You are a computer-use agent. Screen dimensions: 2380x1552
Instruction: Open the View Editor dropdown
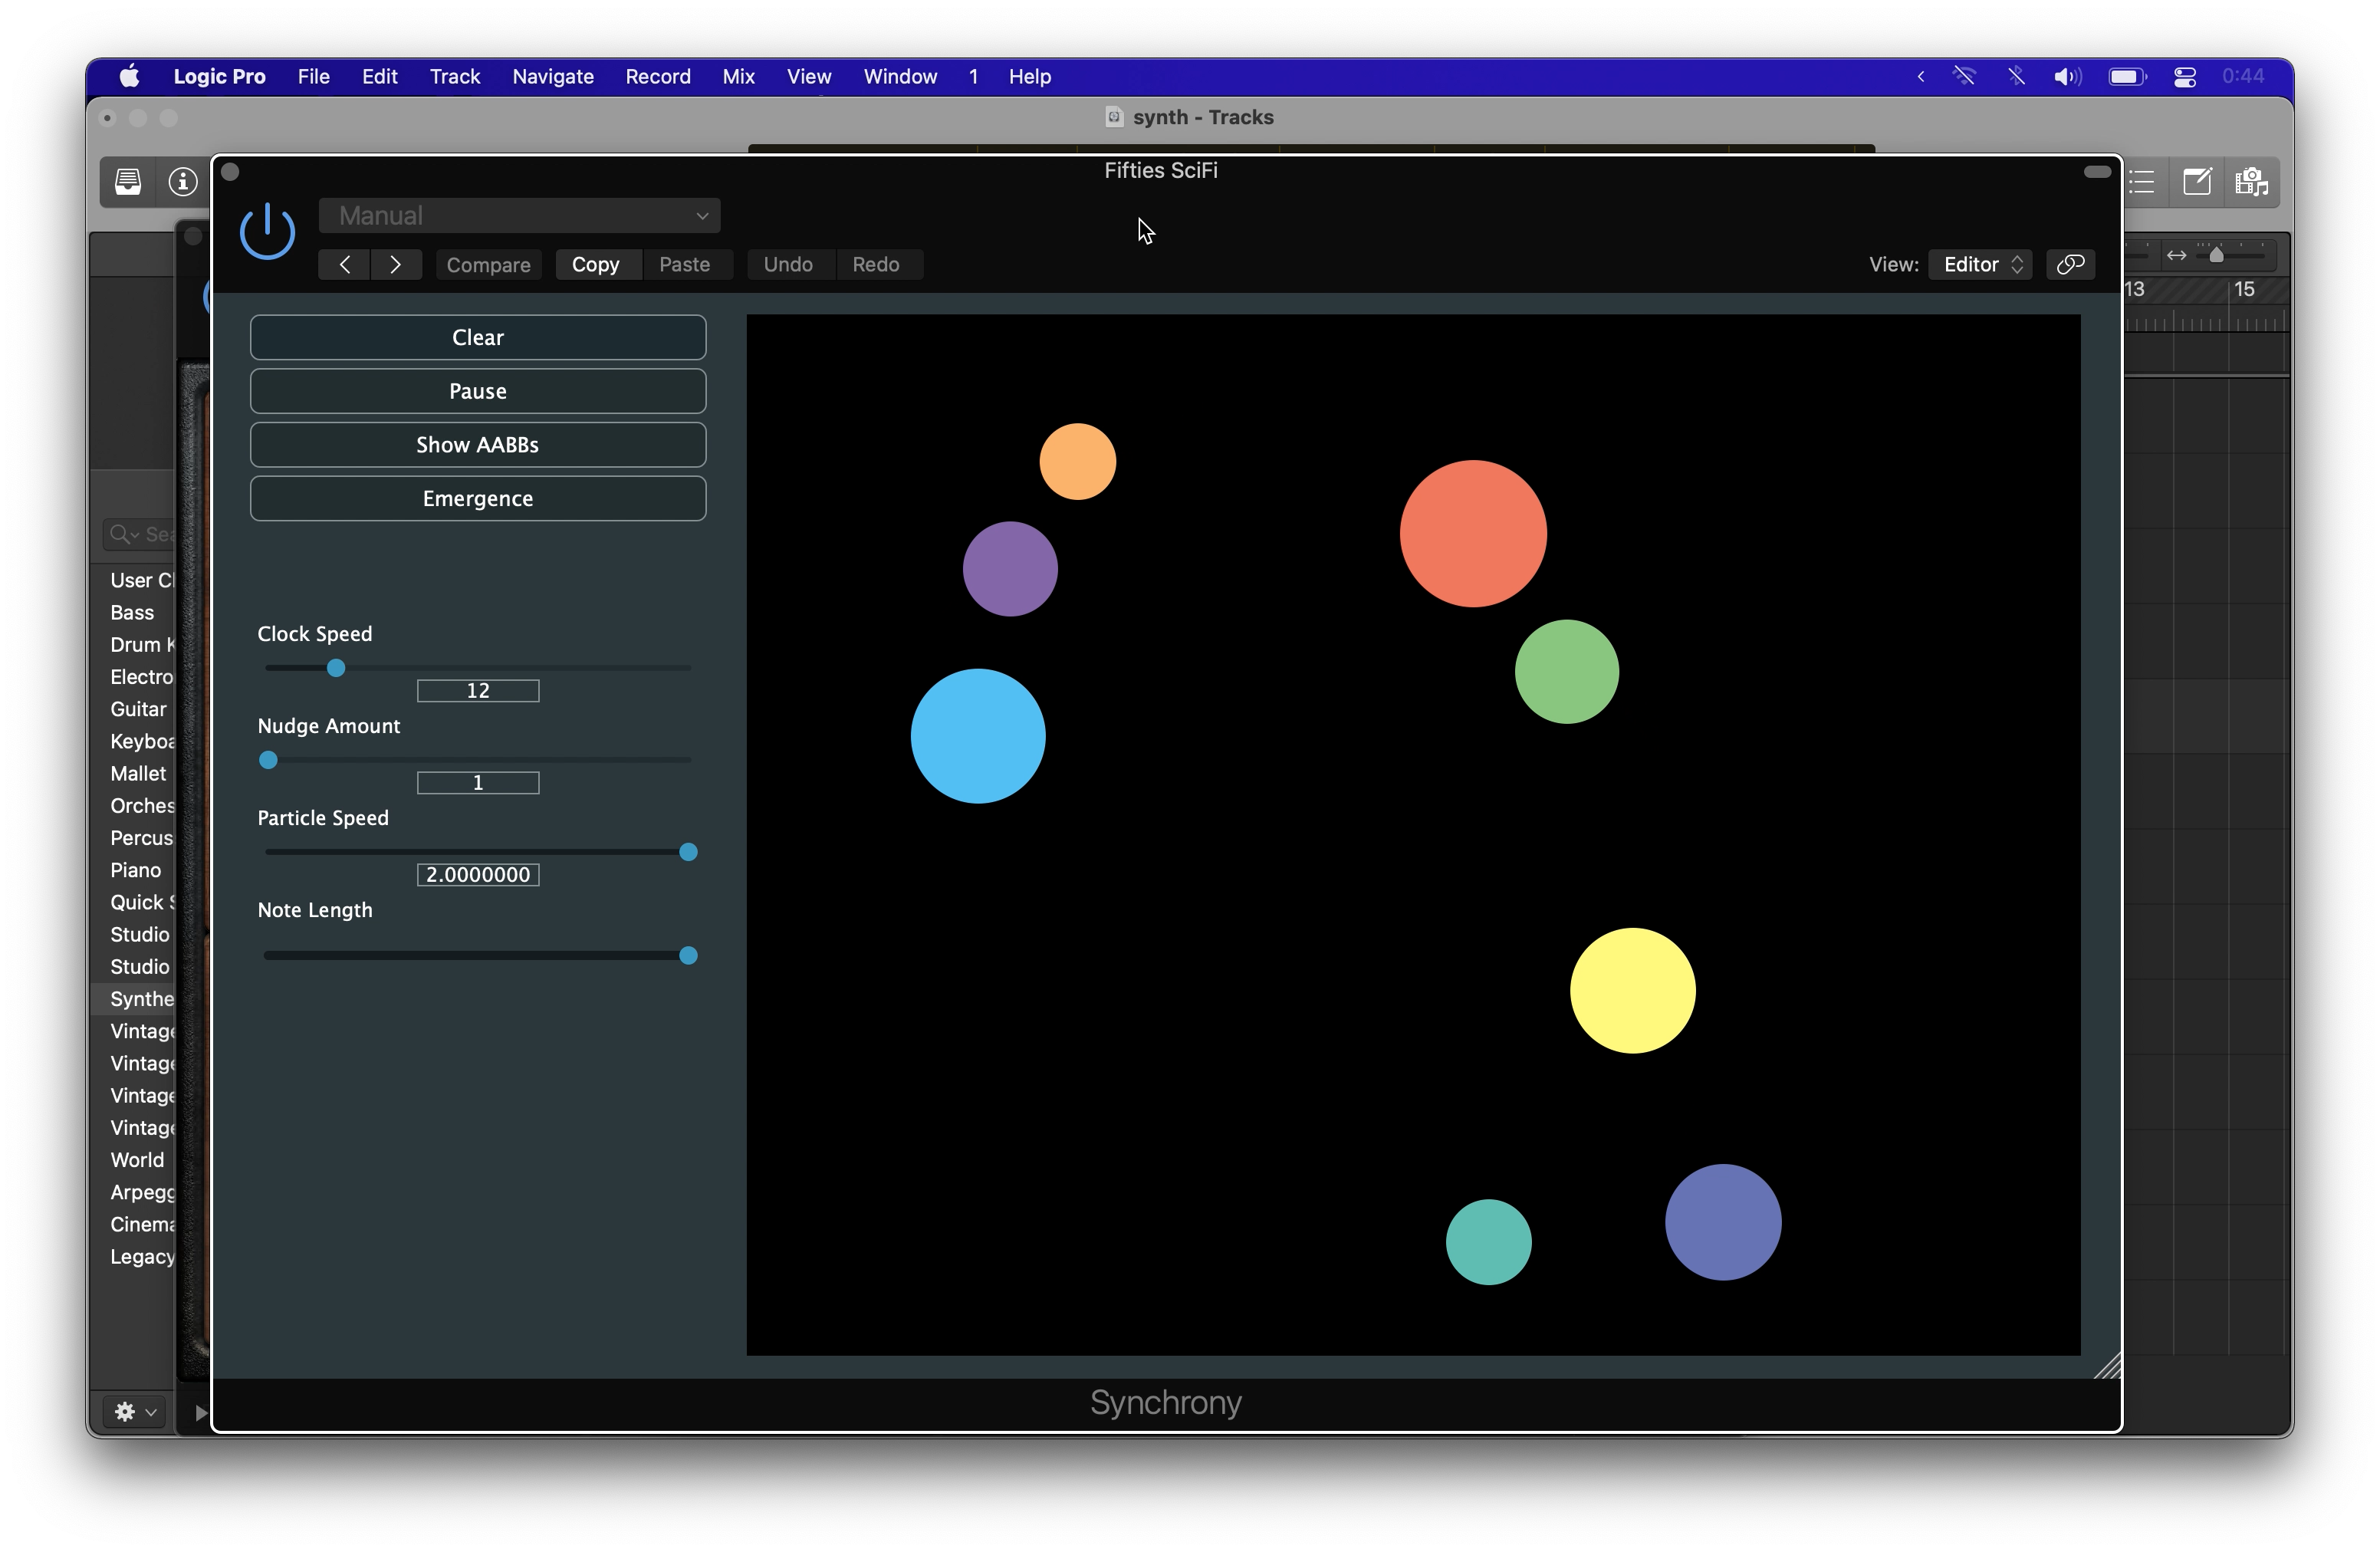(x=1981, y=264)
